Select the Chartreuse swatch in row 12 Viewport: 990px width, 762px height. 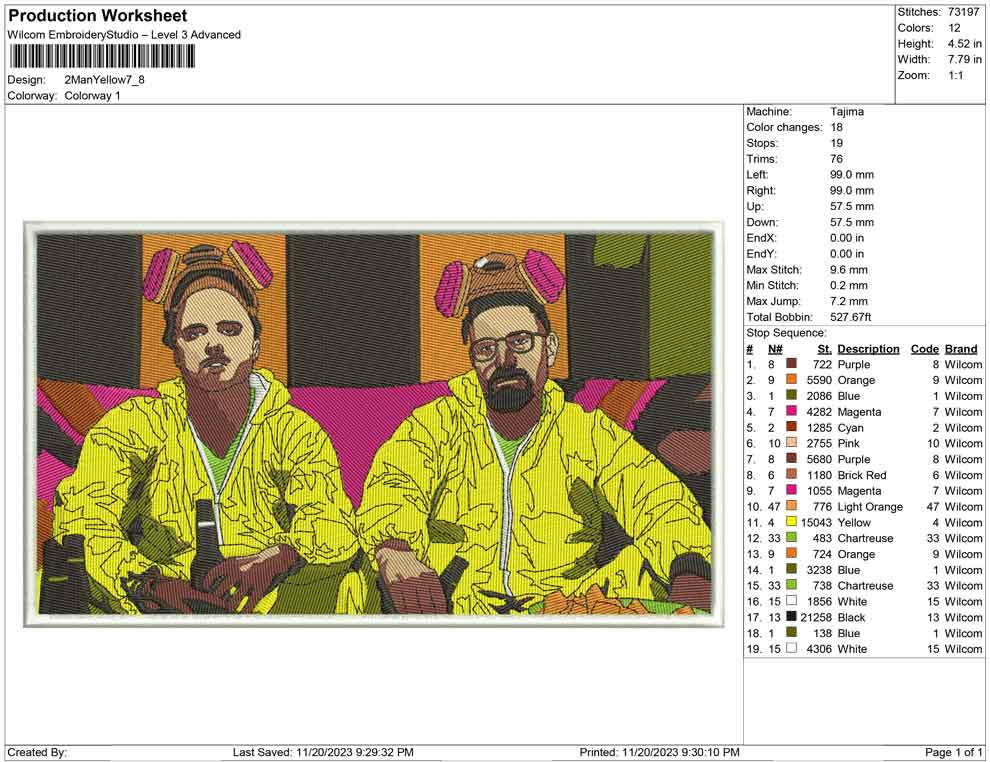click(x=791, y=538)
